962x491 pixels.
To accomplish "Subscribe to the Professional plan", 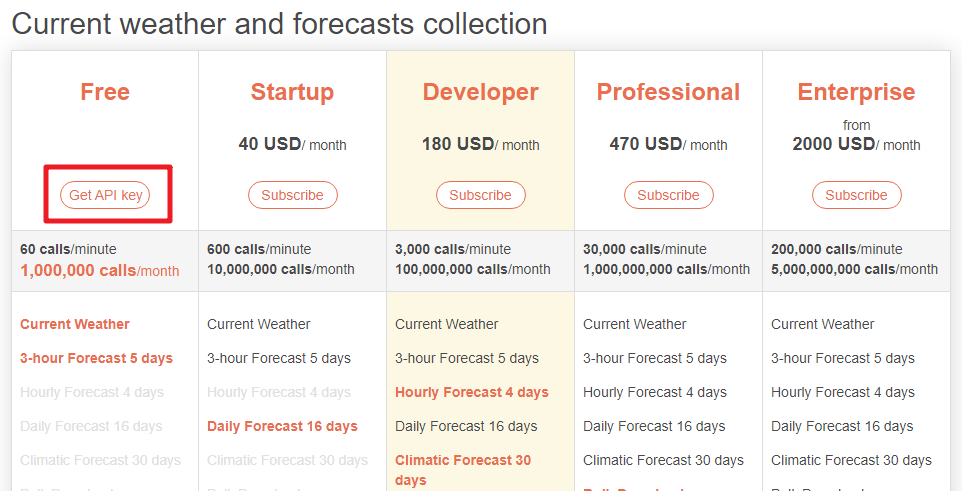I will (669, 195).
